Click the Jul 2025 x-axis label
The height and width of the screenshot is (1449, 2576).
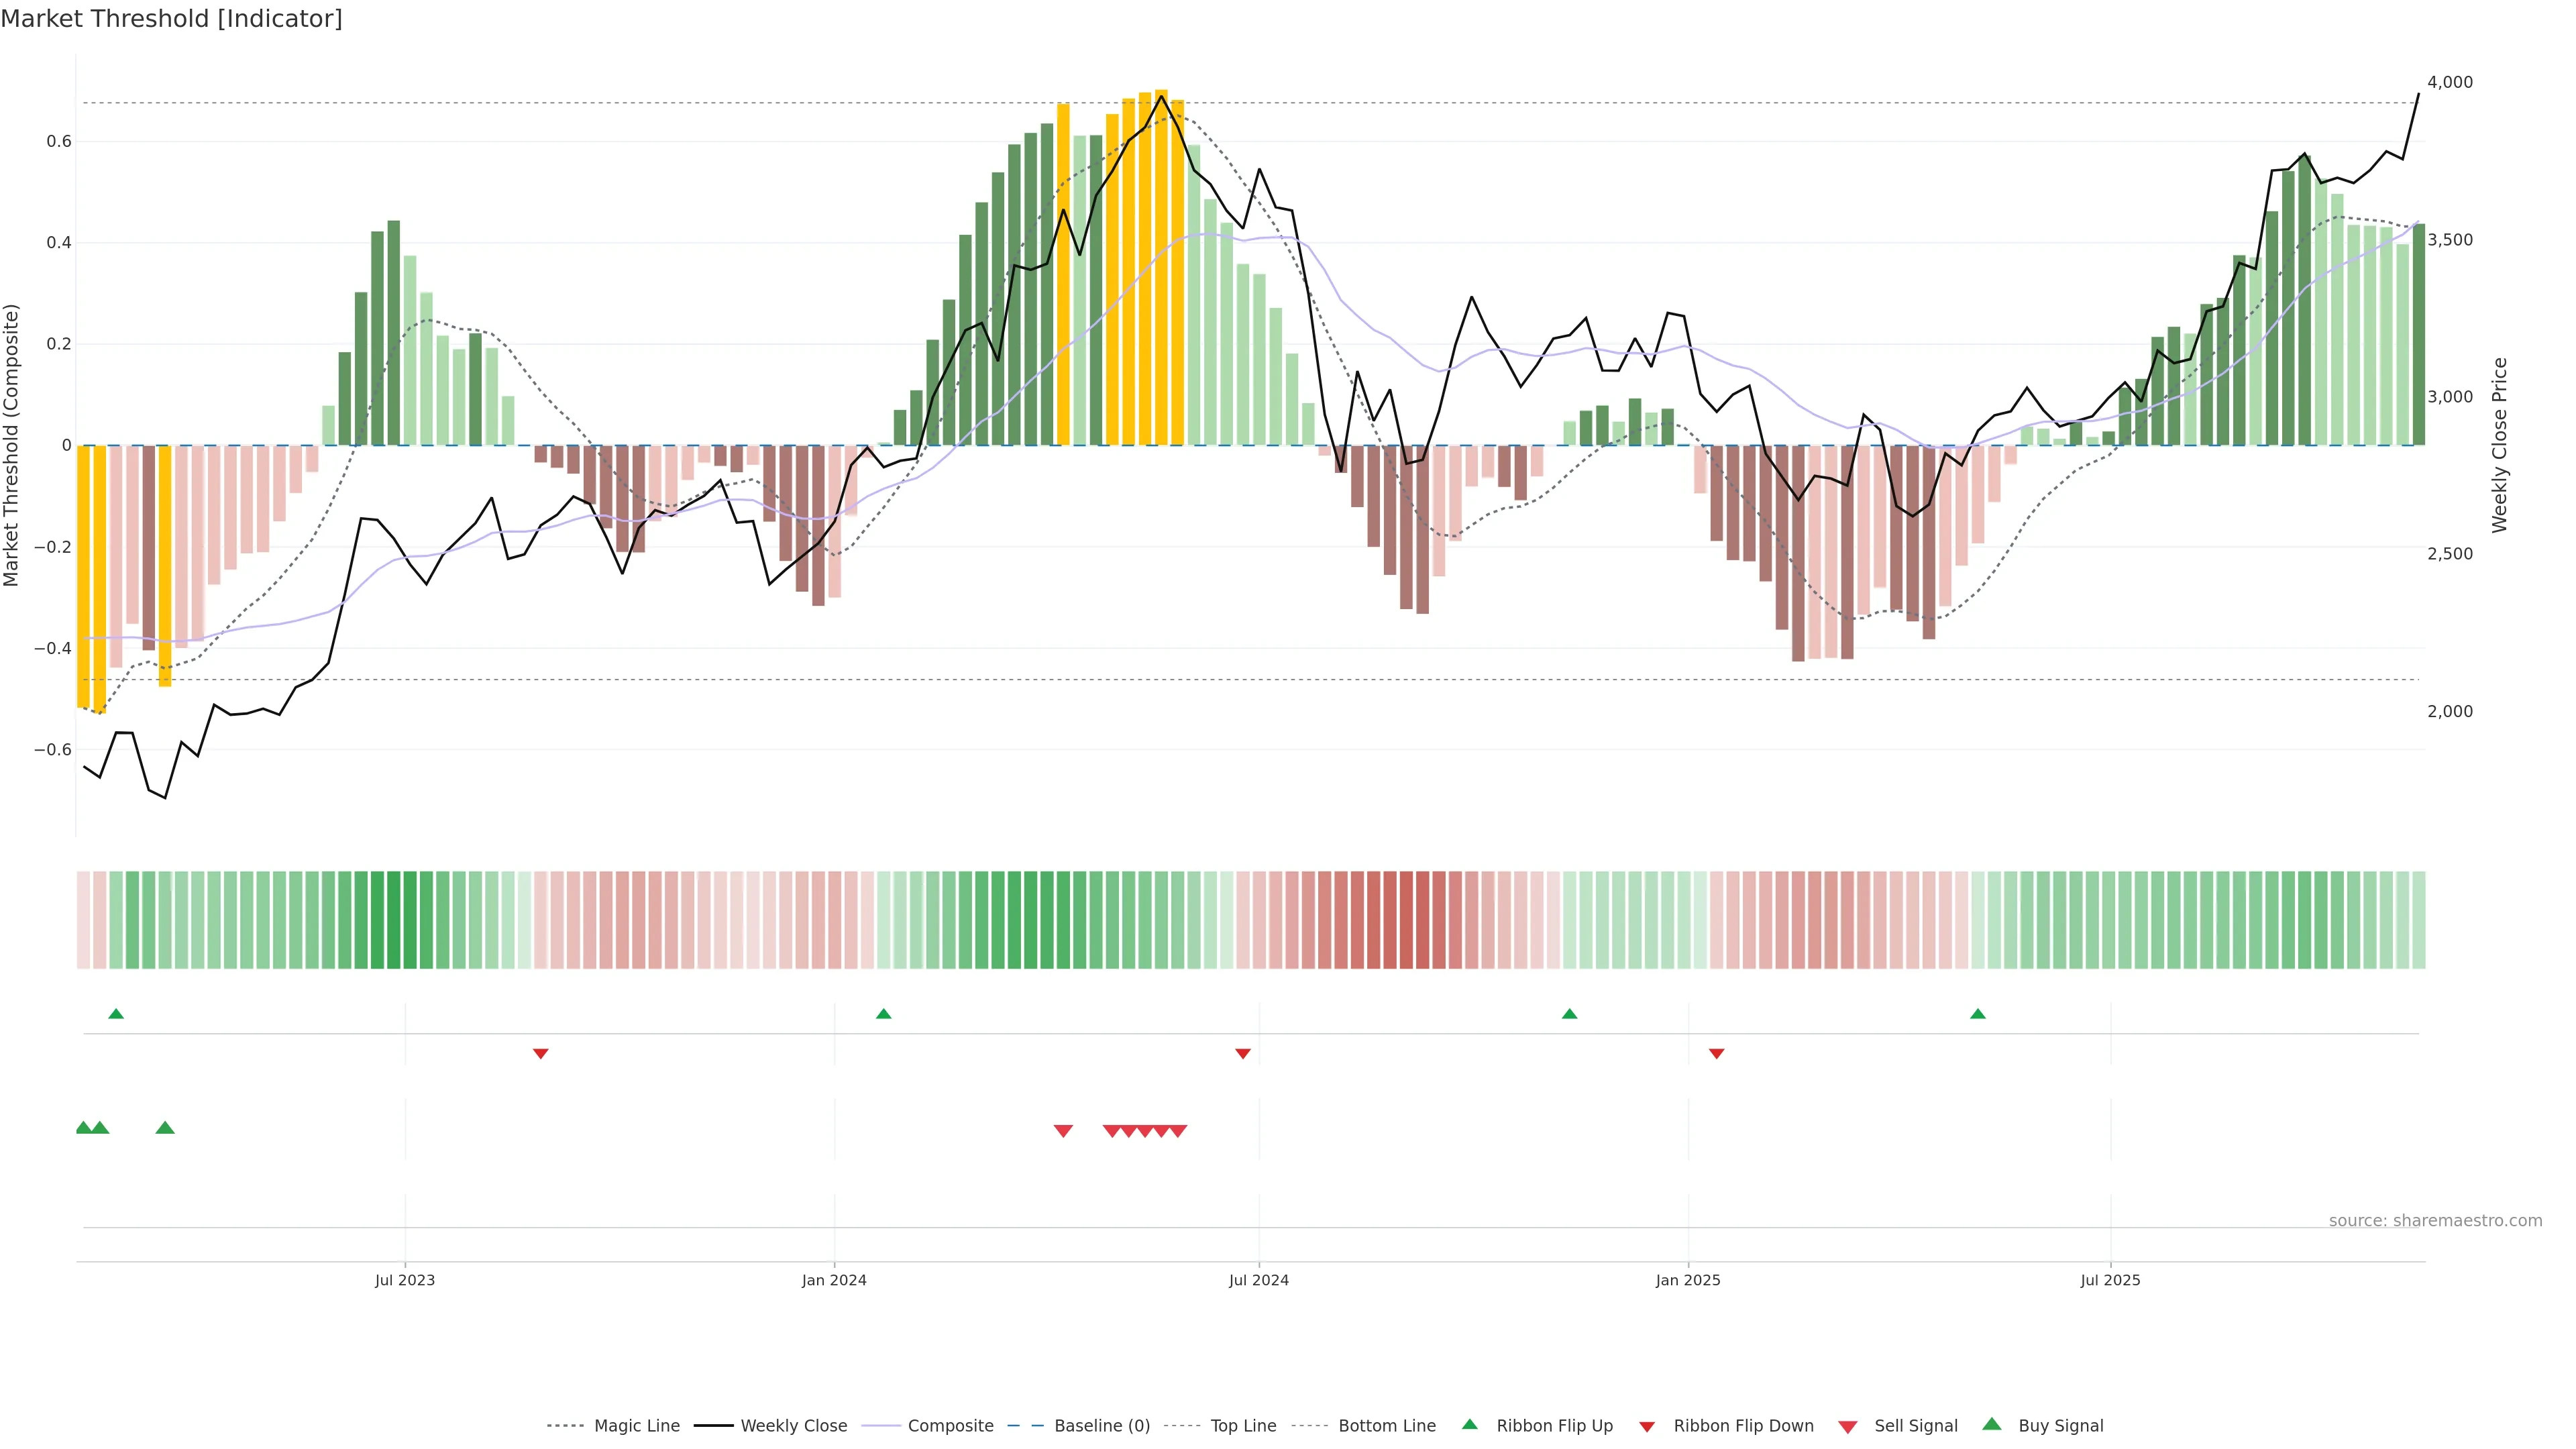(x=2110, y=1280)
